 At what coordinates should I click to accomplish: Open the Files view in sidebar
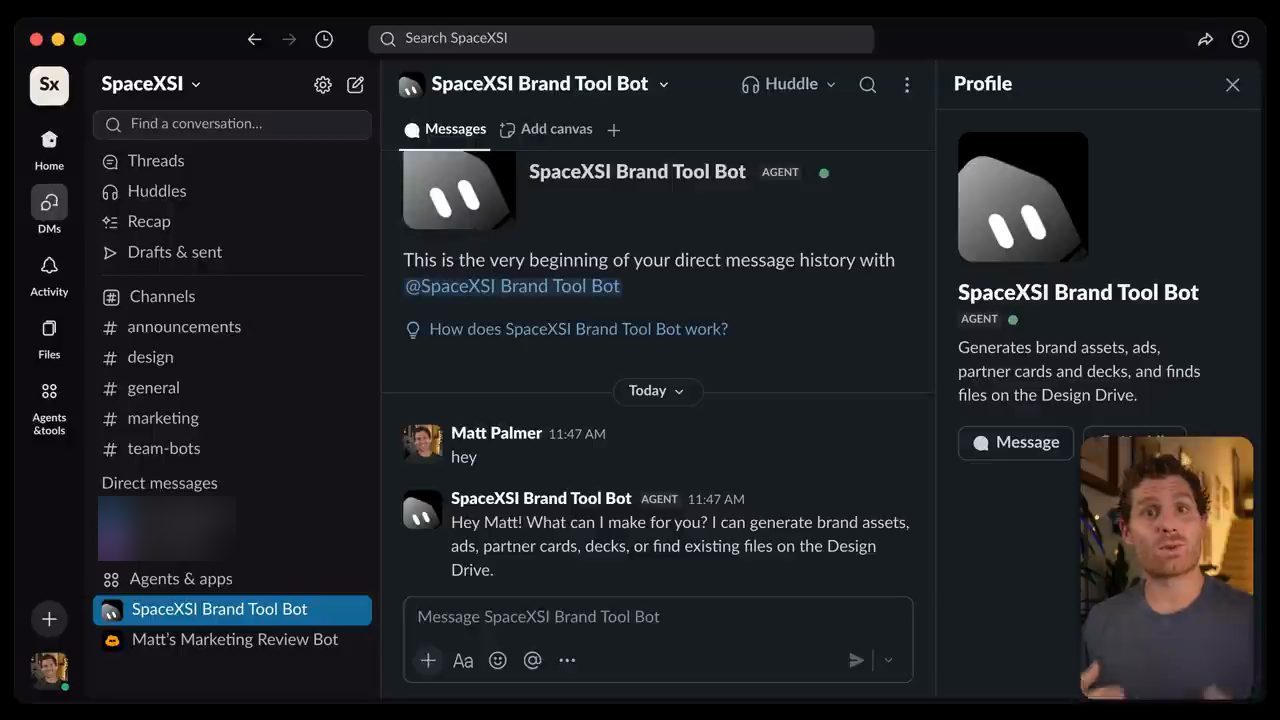(49, 337)
